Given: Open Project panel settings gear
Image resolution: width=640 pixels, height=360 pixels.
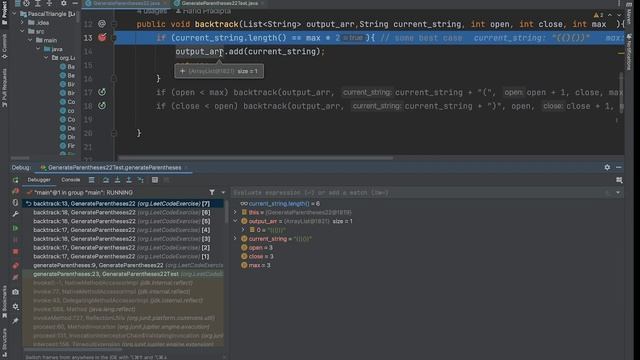Looking at the screenshot, I should (63, 3).
